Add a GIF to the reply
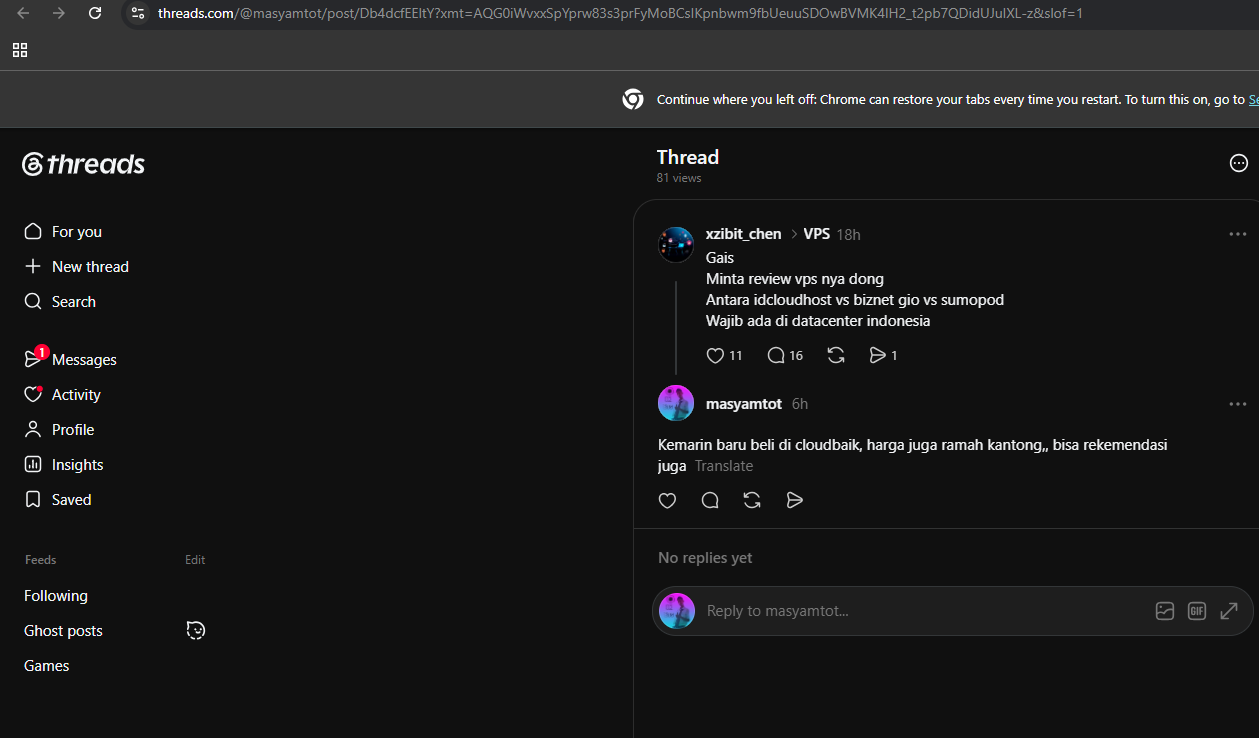 pos(1197,611)
